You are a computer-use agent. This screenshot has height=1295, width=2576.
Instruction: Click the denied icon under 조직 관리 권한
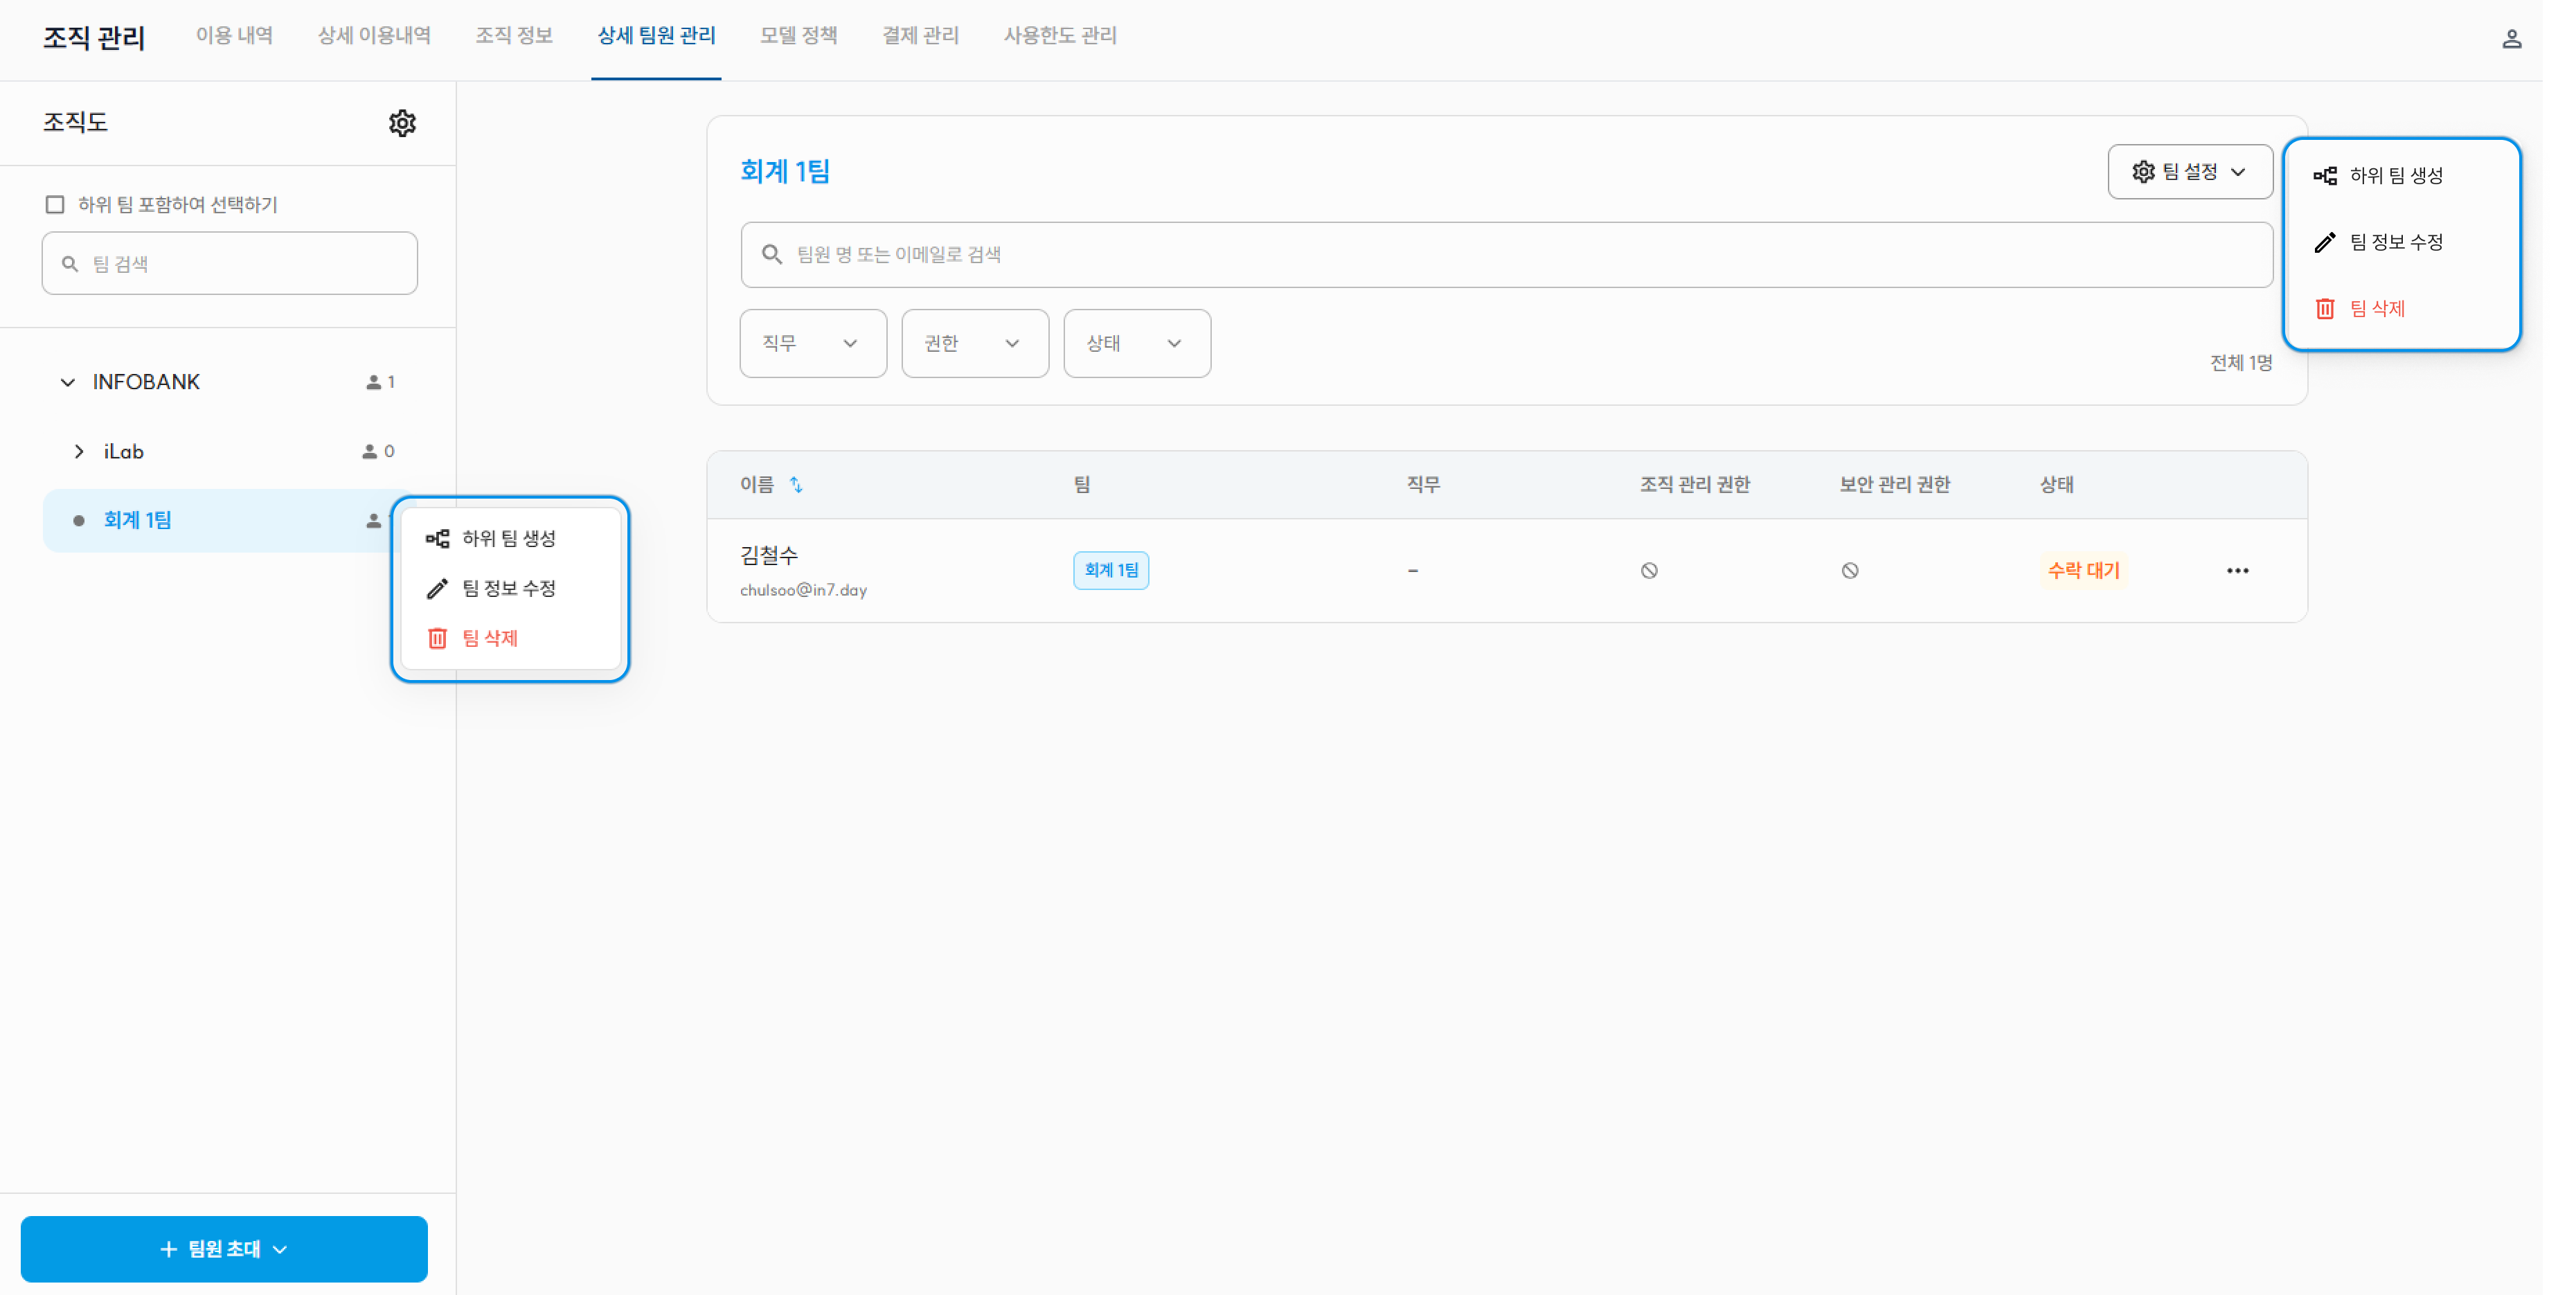[x=1649, y=570]
